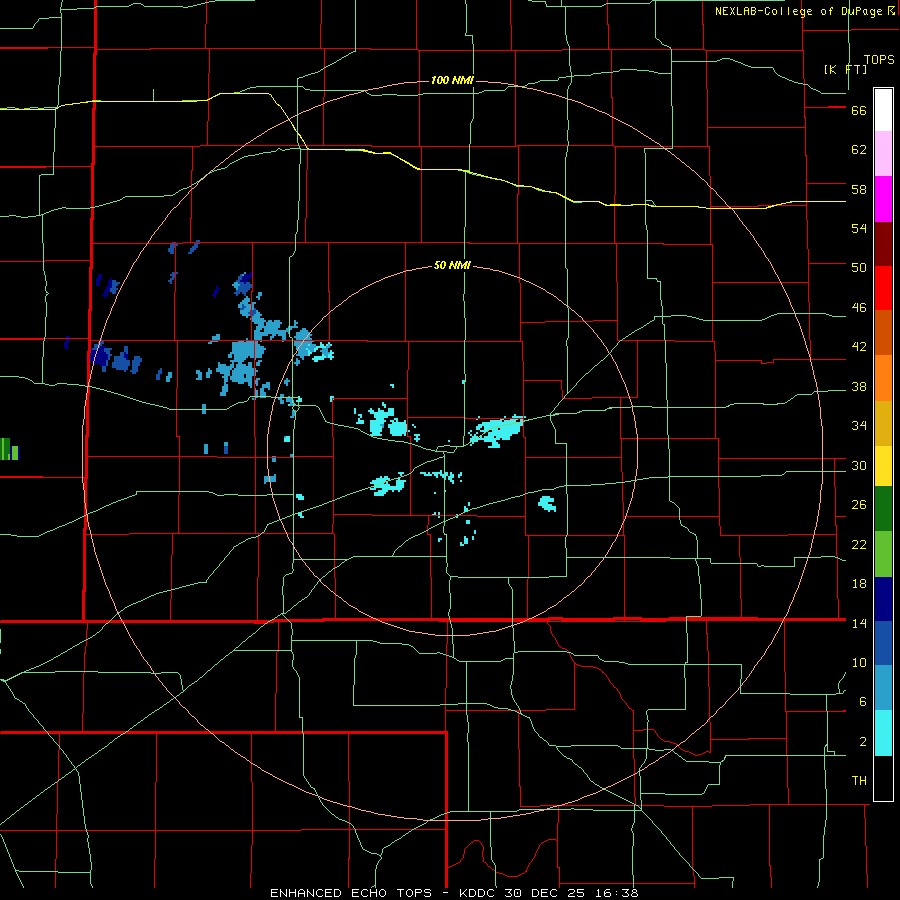Screen dimensions: 900x900
Task: Click the K FT units label
Action: pyautogui.click(x=845, y=69)
